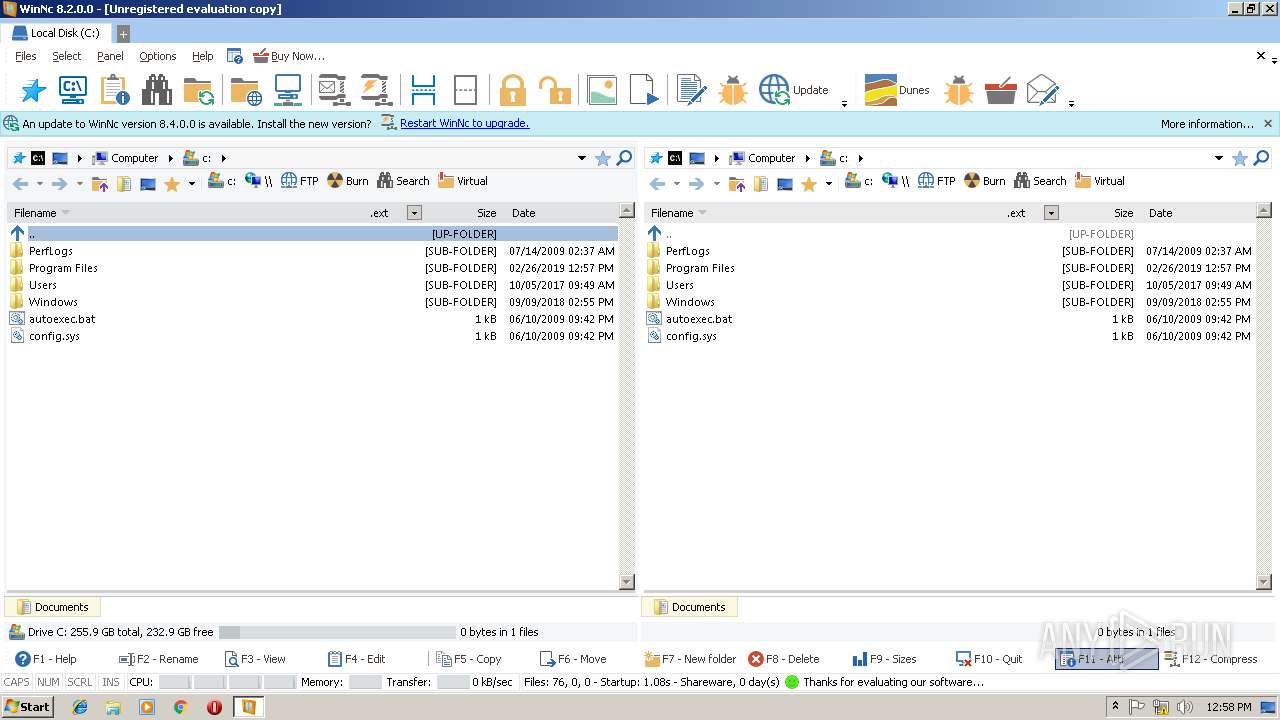This screenshot has width=1280, height=720.
Task: Click Search binoculars in left panel toolbar
Action: 403,181
